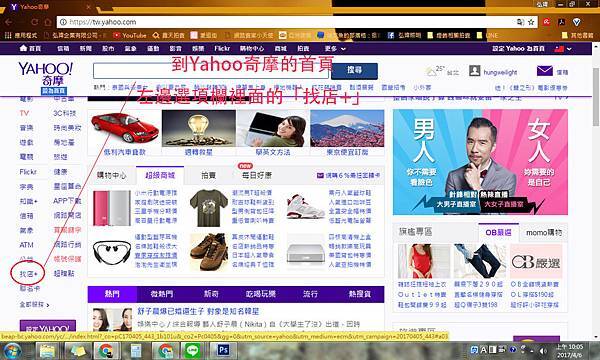Click the red-white sneaker product image
Image resolution: width=600 pixels, height=360 pixels.
click(x=305, y=207)
